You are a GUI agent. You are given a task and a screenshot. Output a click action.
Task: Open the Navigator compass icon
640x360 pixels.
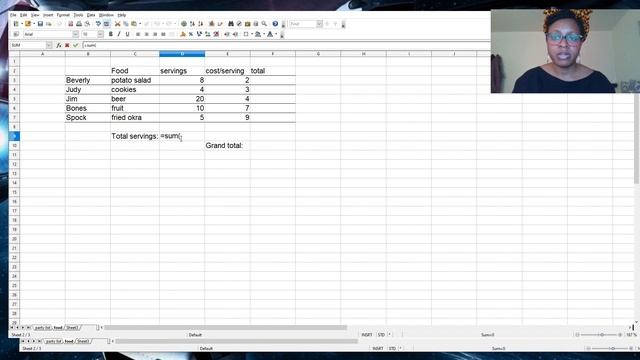(239, 24)
